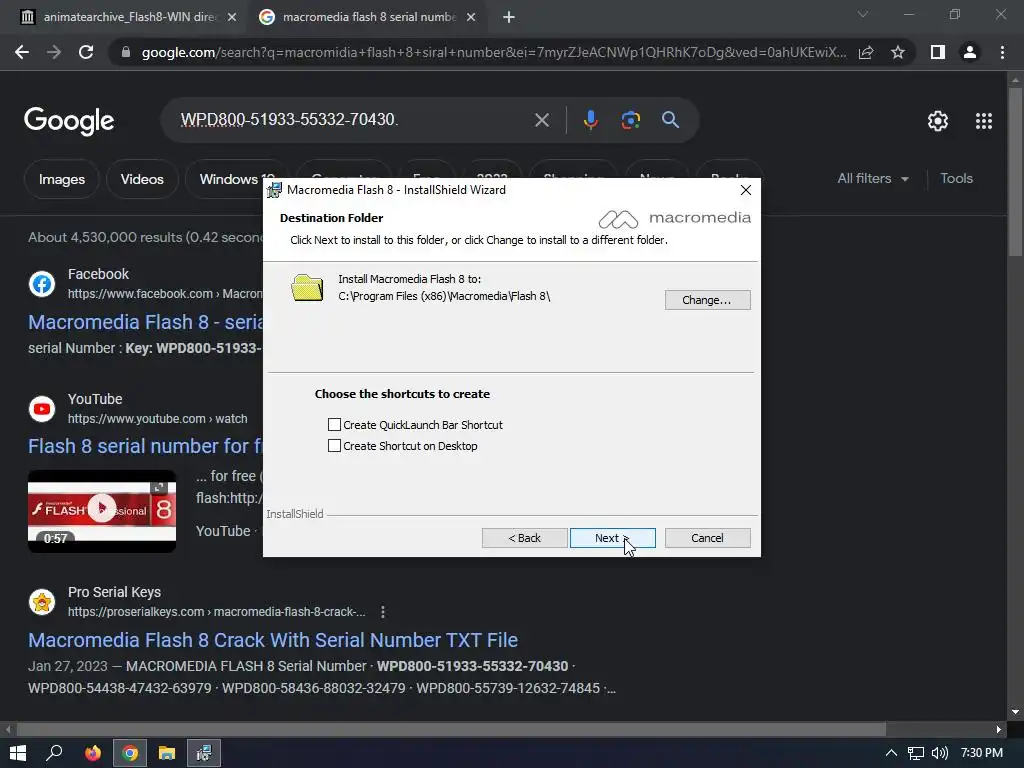Cancel the Macromedia Flash 8 installation
The width and height of the screenshot is (1024, 768).
click(x=707, y=538)
